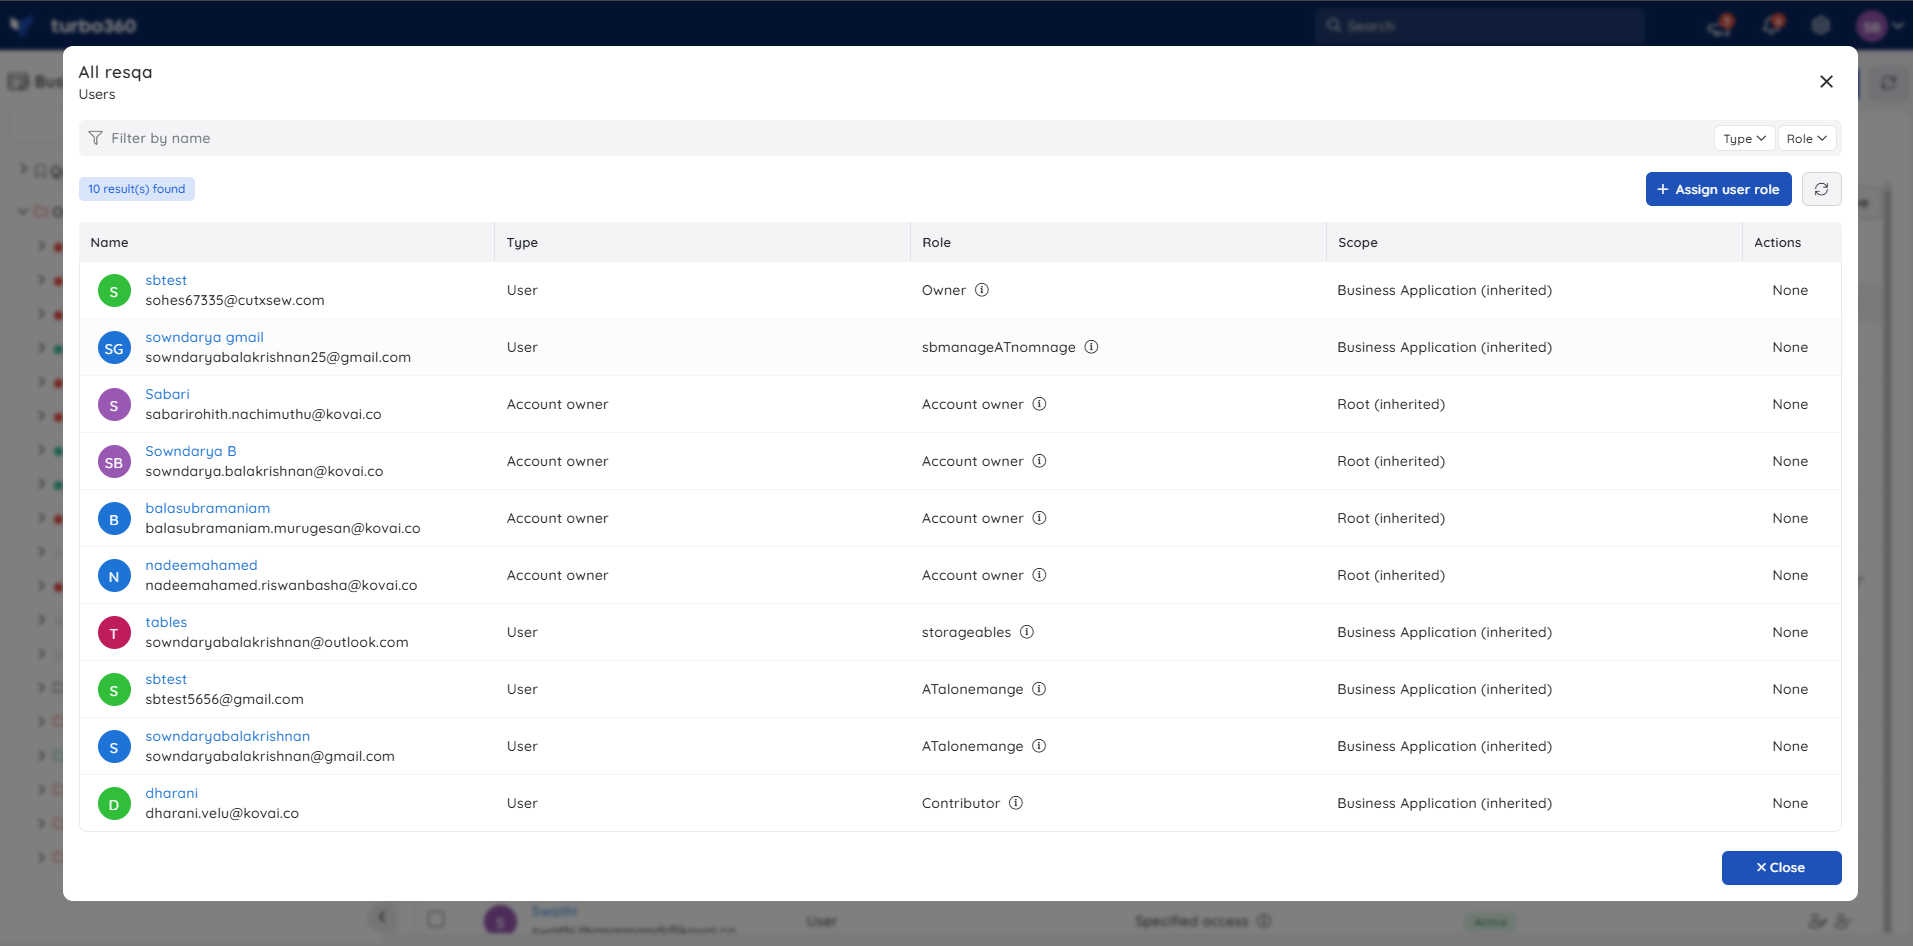Show info for storageables role
The width and height of the screenshot is (1913, 946).
[x=1027, y=632]
